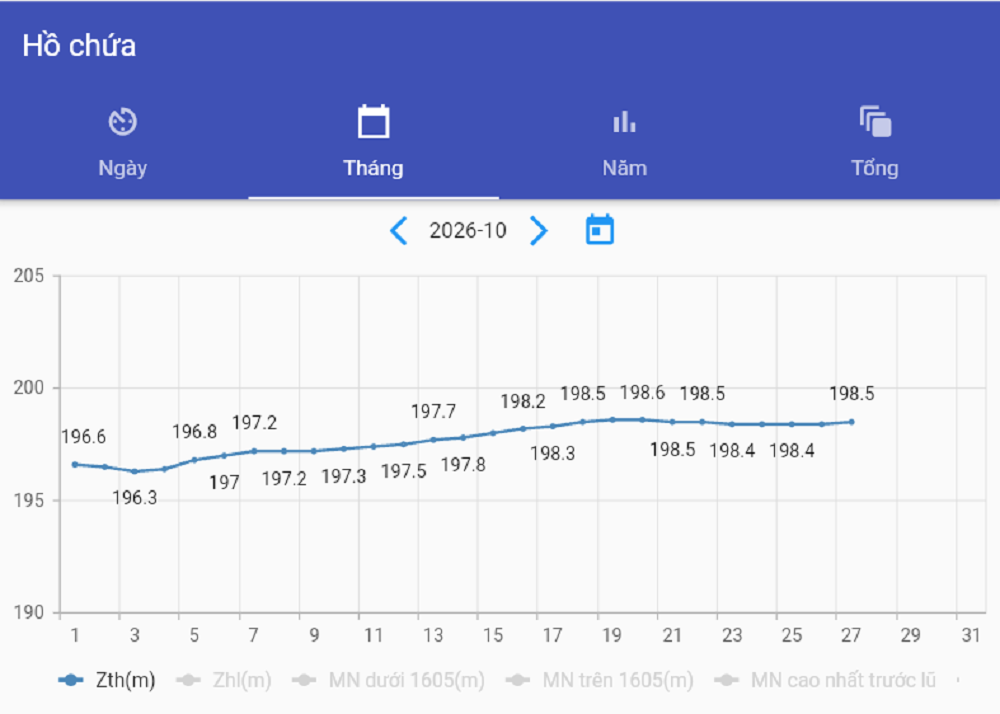Screen dimensions: 1000x714
Task: Show the MN cao nhất trước lũ series
Action: pos(825,680)
